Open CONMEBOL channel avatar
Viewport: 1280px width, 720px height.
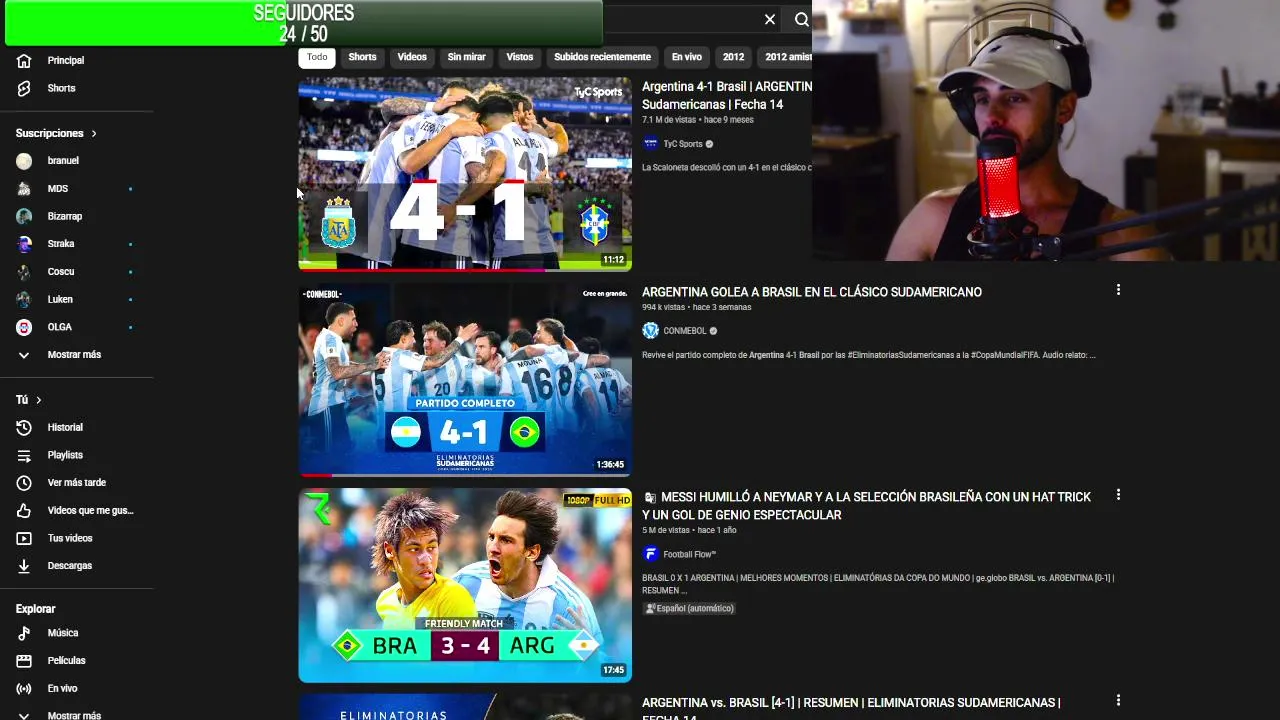point(650,330)
